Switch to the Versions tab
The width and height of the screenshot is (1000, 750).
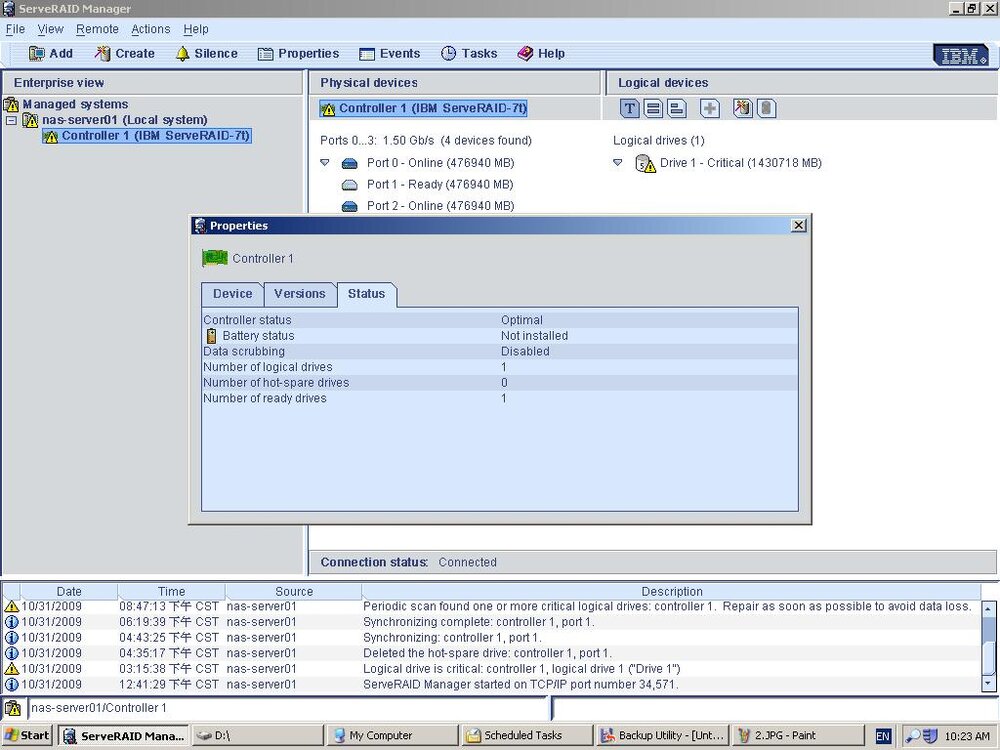[x=300, y=294]
